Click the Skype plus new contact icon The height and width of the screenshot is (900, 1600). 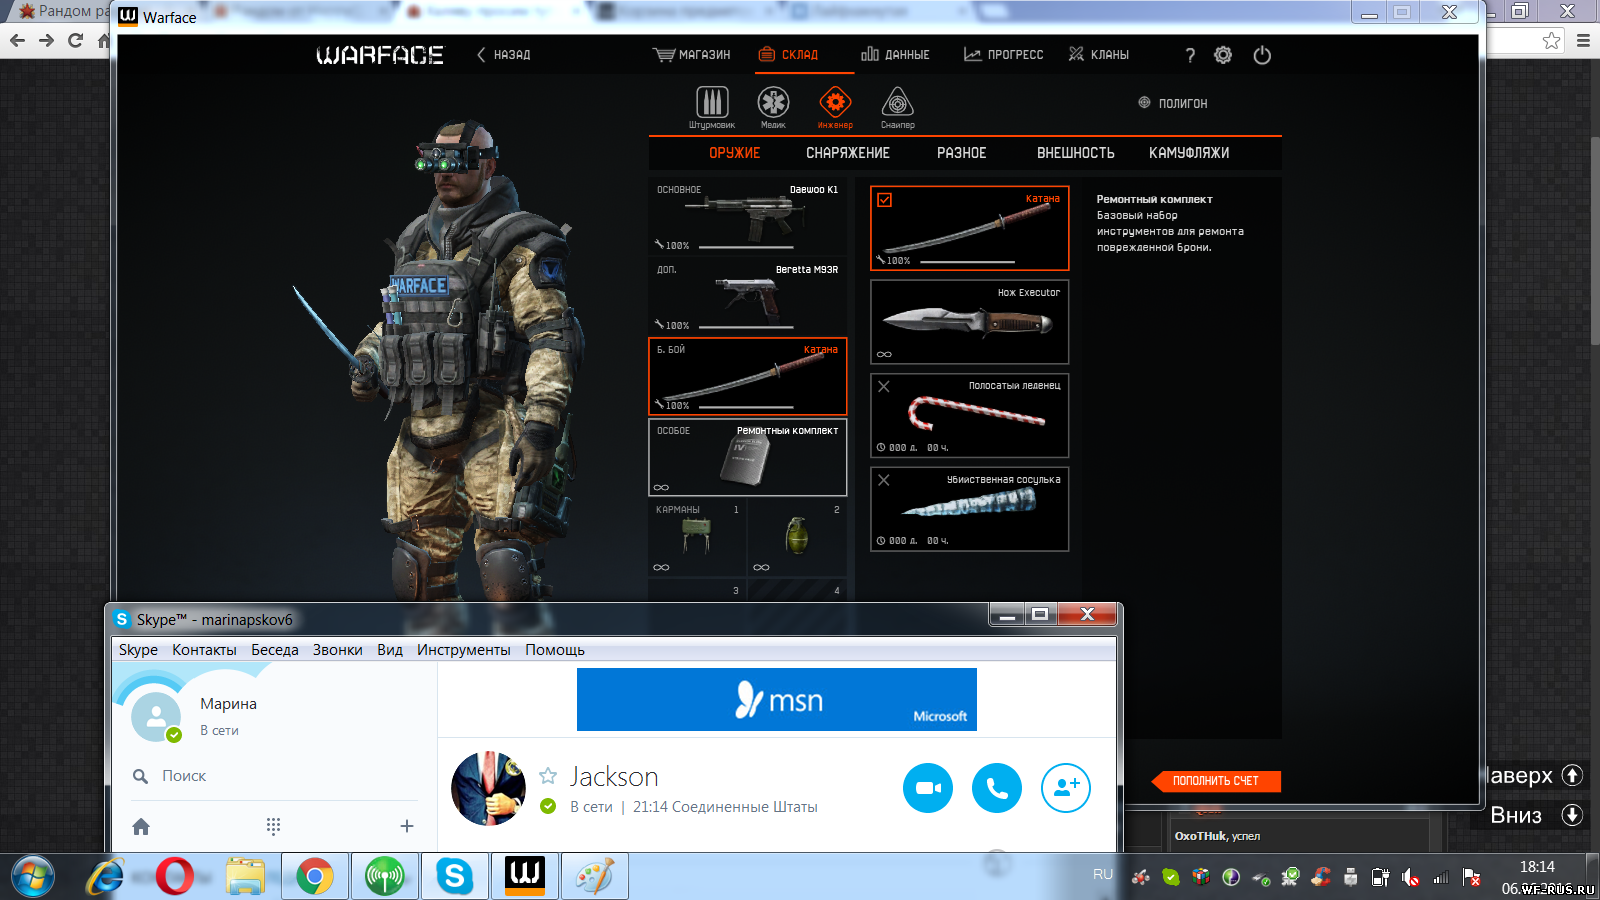pos(407,826)
